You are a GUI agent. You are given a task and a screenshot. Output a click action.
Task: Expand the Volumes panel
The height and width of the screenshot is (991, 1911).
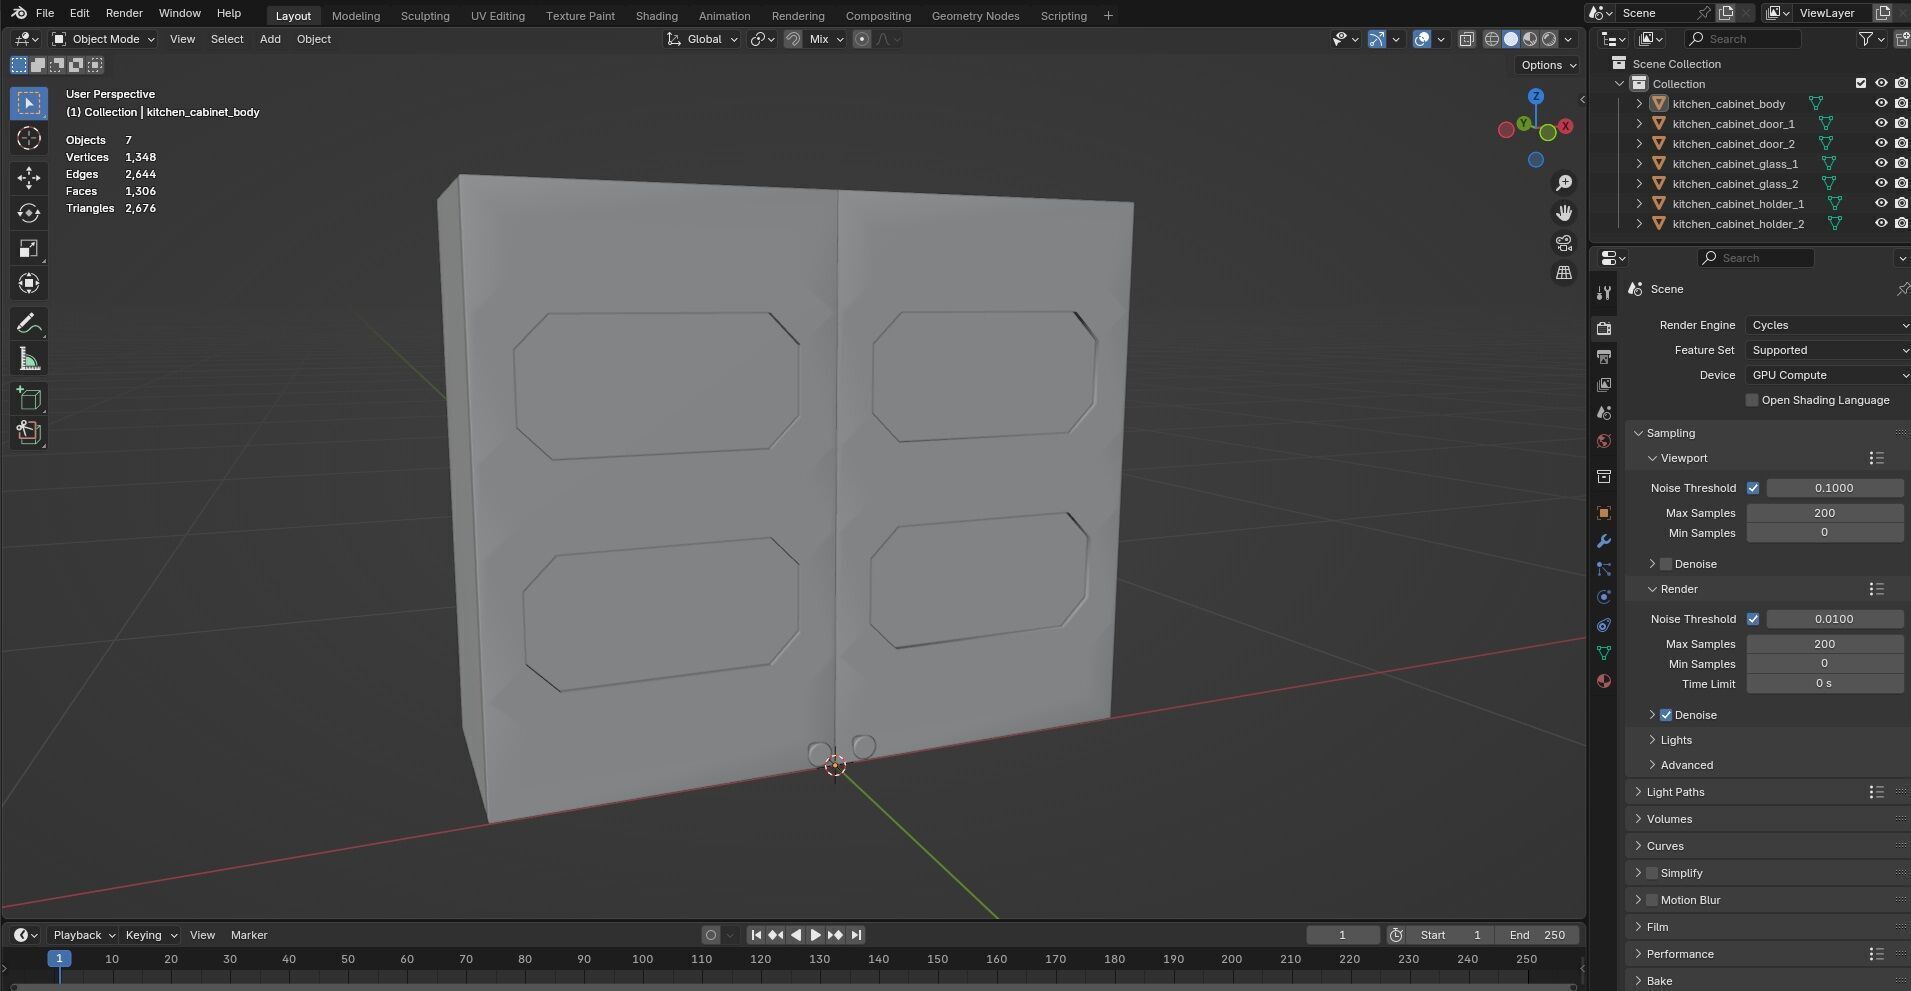(1669, 819)
